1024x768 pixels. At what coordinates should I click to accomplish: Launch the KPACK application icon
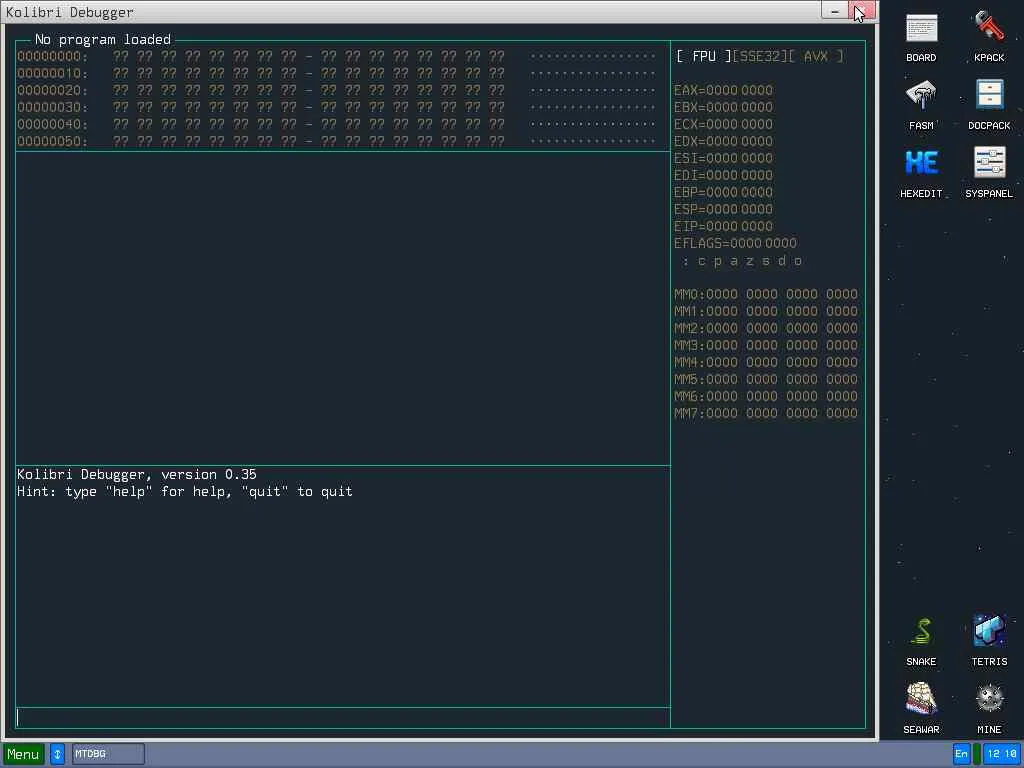pyautogui.click(x=989, y=30)
